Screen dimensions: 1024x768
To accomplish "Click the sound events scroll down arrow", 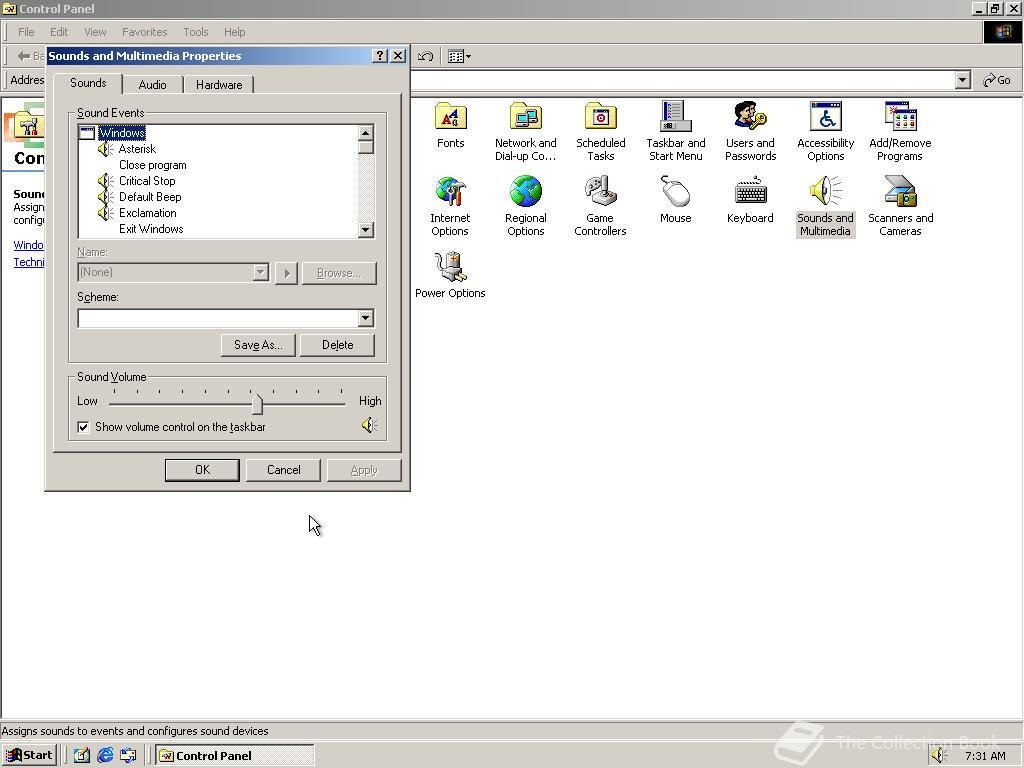I will [366, 229].
